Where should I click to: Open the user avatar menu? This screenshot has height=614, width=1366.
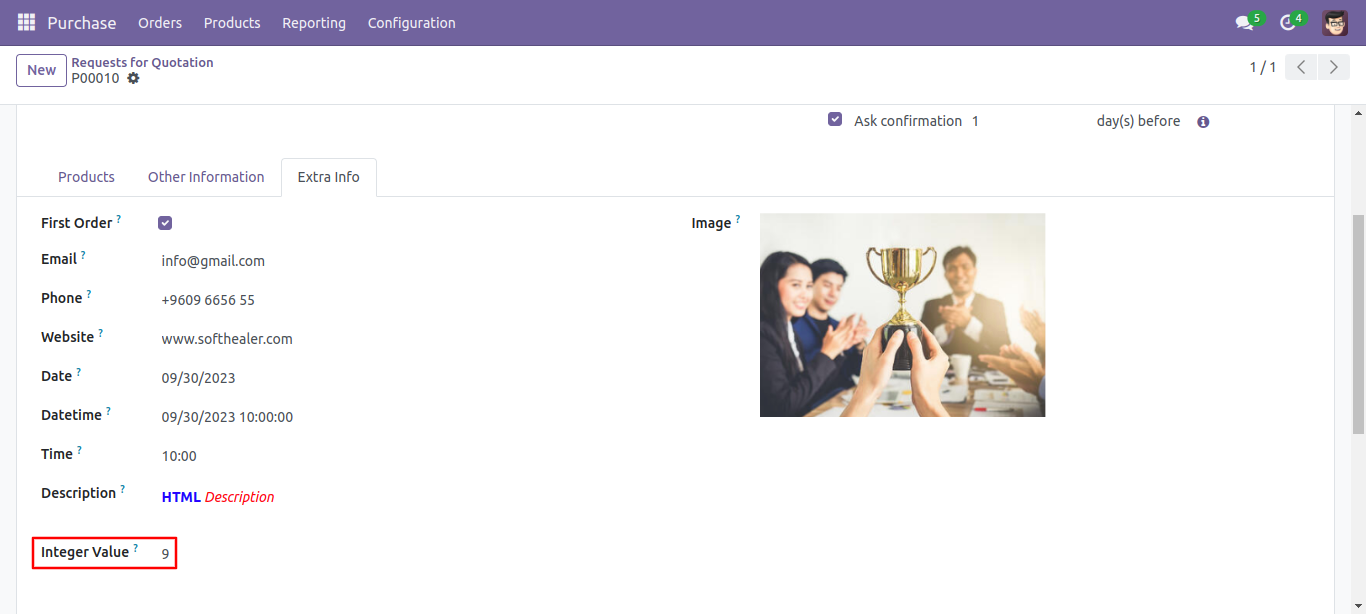(x=1335, y=22)
